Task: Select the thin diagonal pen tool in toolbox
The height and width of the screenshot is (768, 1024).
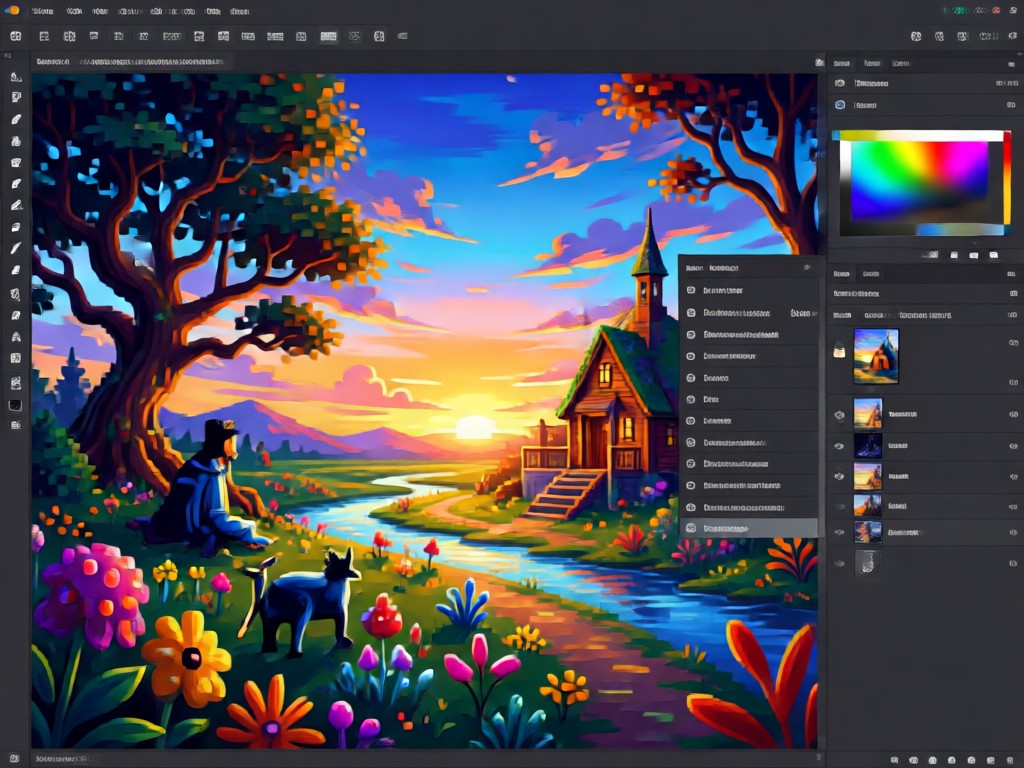Action: pos(16,248)
